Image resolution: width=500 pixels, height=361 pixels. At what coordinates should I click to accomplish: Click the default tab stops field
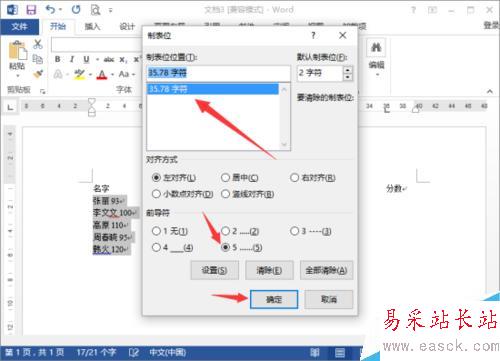[320, 73]
